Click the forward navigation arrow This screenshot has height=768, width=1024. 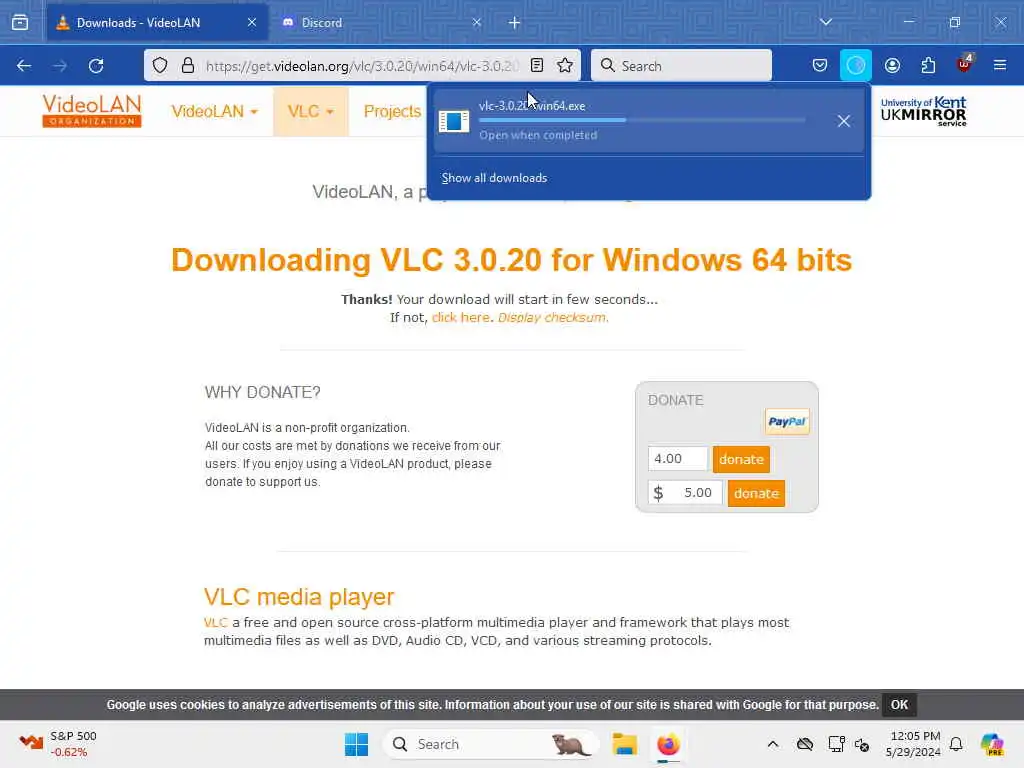click(60, 65)
